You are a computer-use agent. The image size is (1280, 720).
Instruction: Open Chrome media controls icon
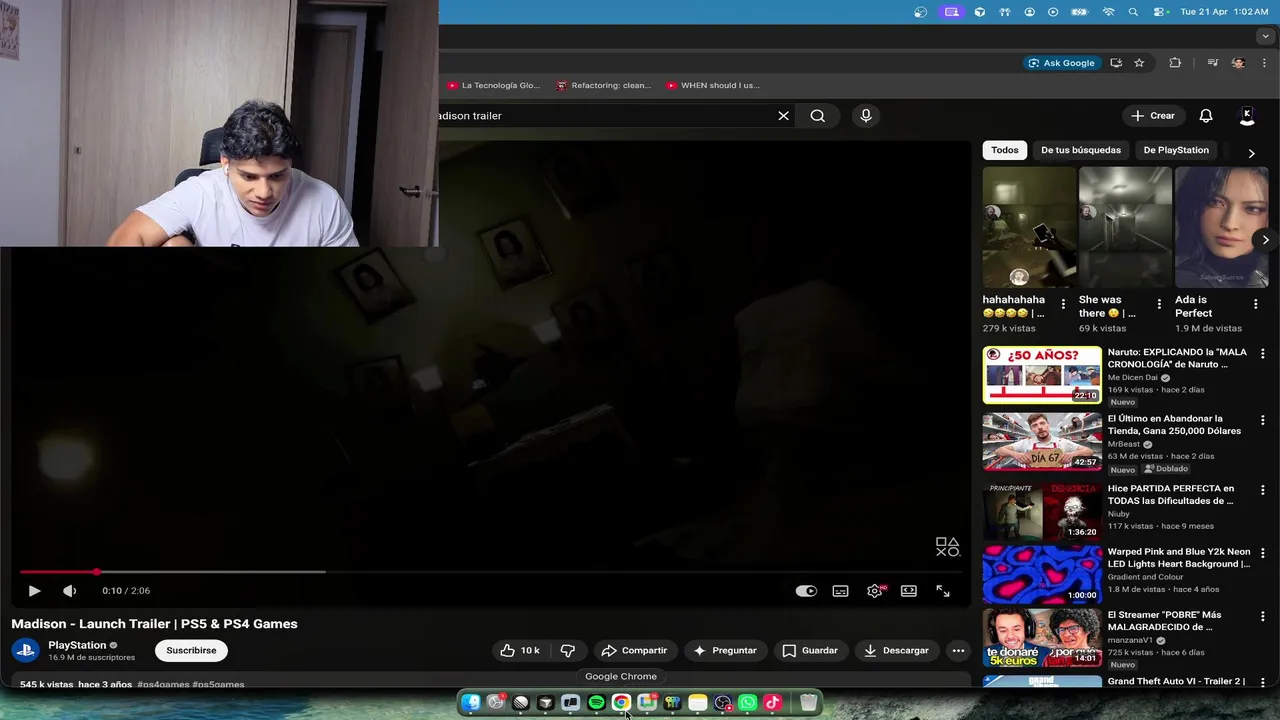[1213, 63]
